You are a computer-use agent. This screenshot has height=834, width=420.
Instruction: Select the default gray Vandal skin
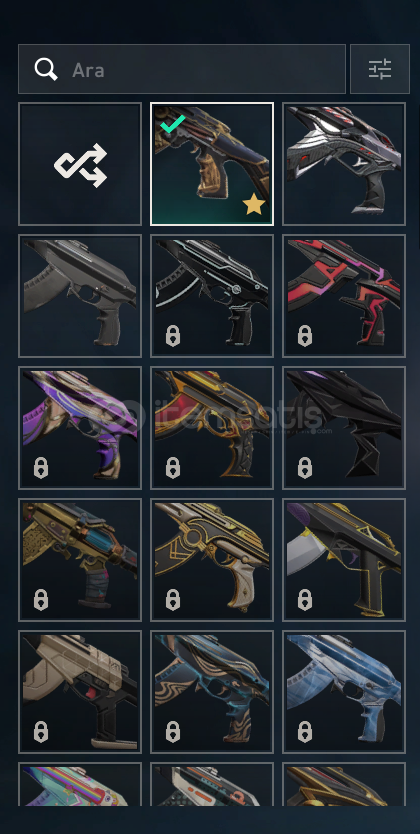80,296
